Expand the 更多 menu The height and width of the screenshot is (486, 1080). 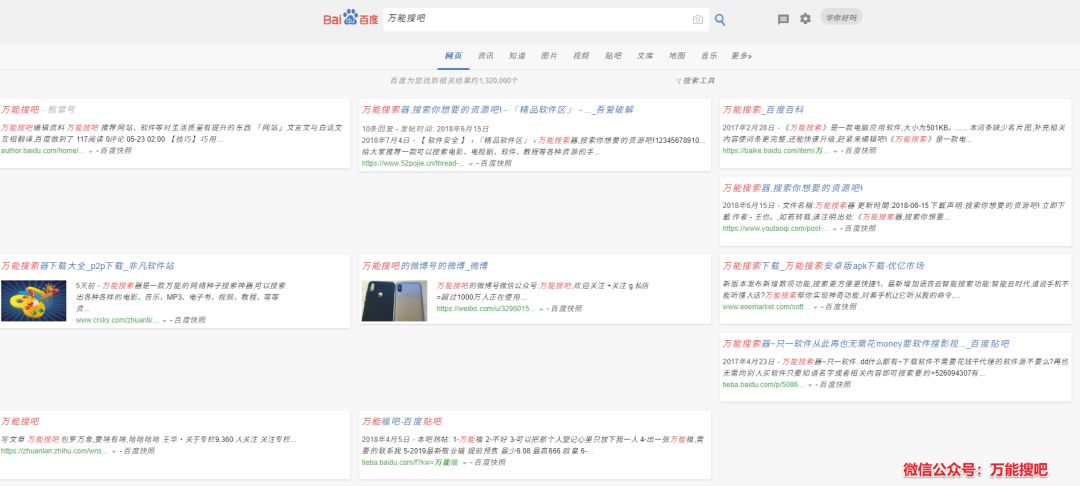[741, 56]
